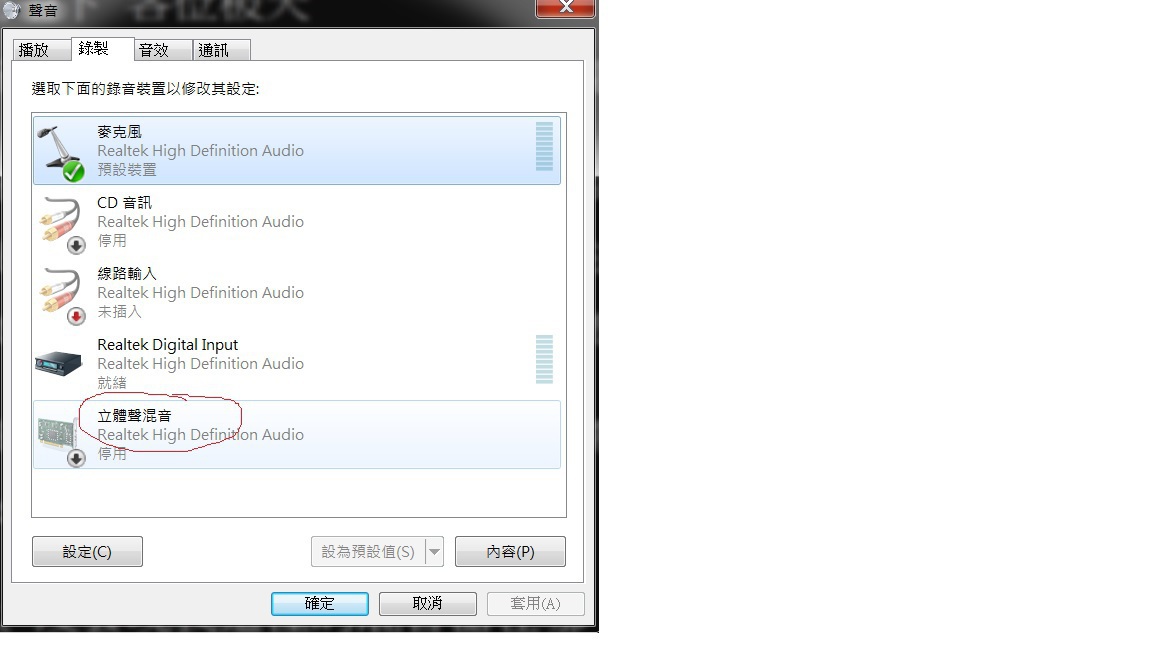Click the 就緒 status text
Screen dimensions: 1152x648
pos(112,383)
